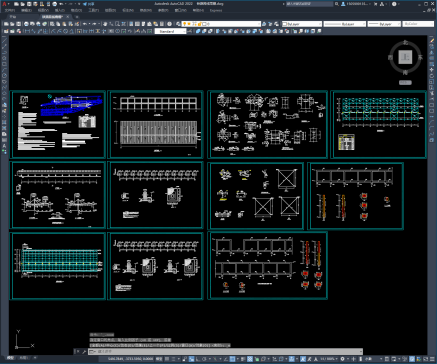Screen dimensions: 437x364
Task: Toggle drawing grid display in status bar
Action: (x=167, y=359)
